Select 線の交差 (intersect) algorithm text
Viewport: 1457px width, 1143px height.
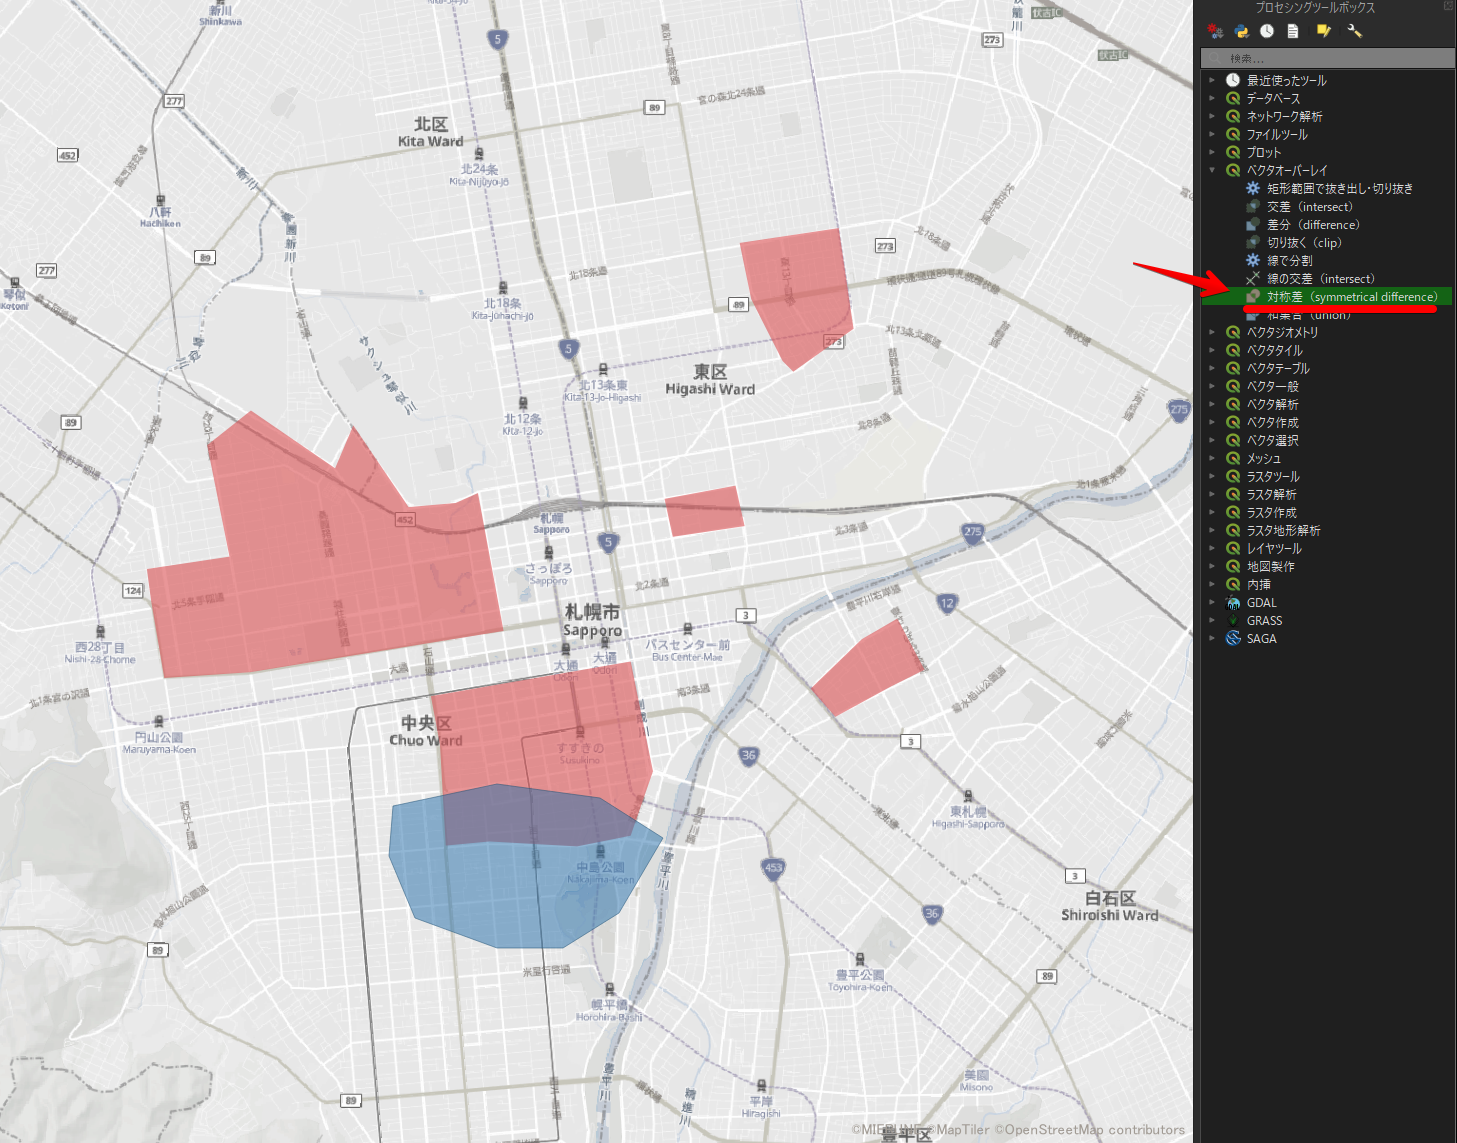pos(1321,278)
